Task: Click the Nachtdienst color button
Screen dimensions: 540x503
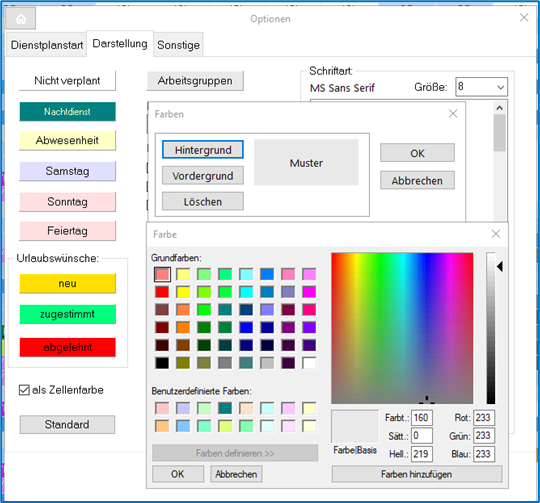Action: click(67, 112)
